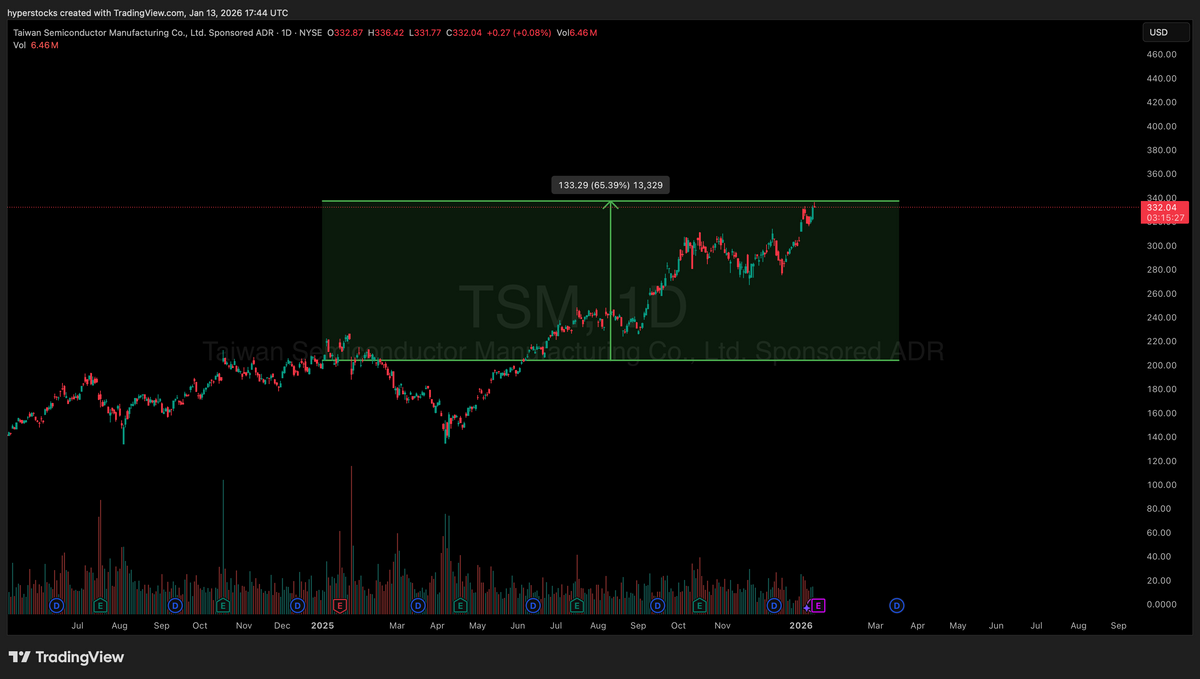Click the earnings E marker below Aug 2024
The width and height of the screenshot is (1200, 679).
tap(100, 605)
